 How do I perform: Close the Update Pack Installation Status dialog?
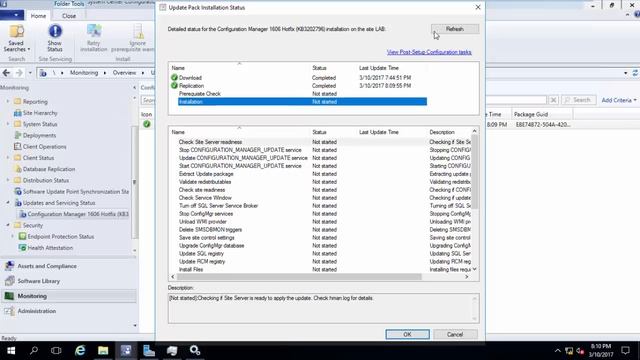click(478, 7)
